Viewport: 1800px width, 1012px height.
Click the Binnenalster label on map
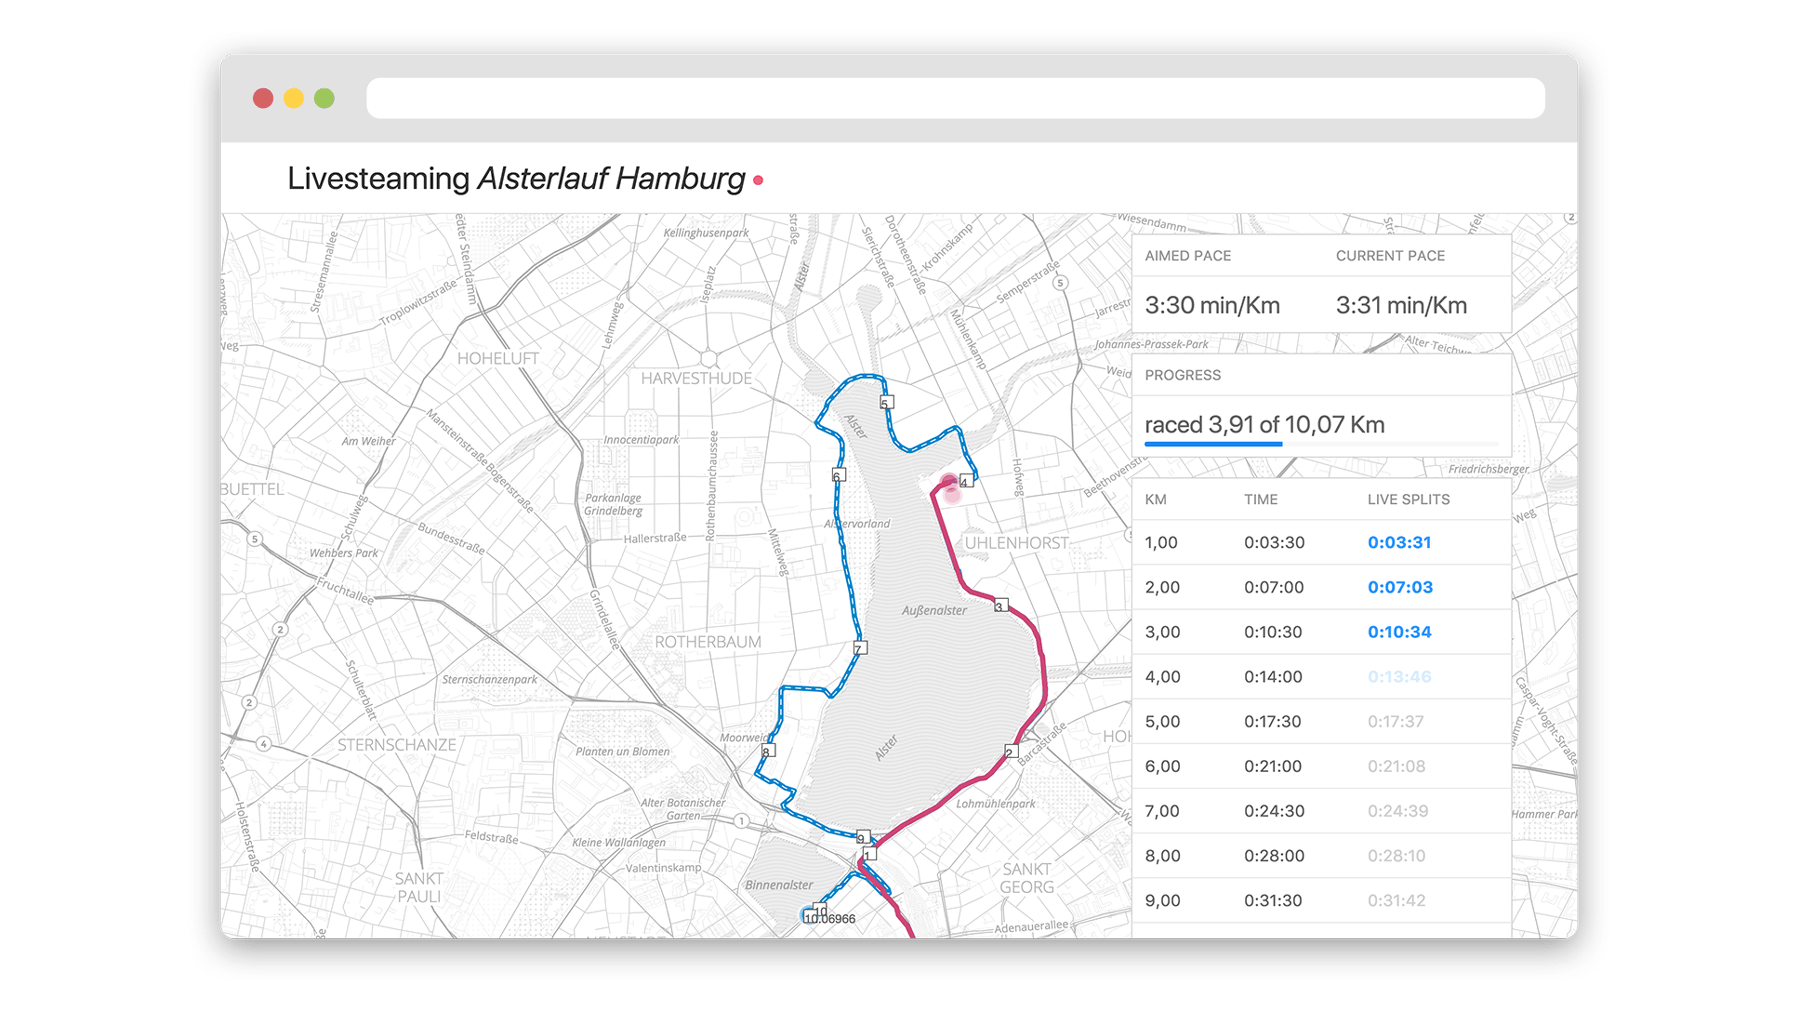tap(779, 885)
